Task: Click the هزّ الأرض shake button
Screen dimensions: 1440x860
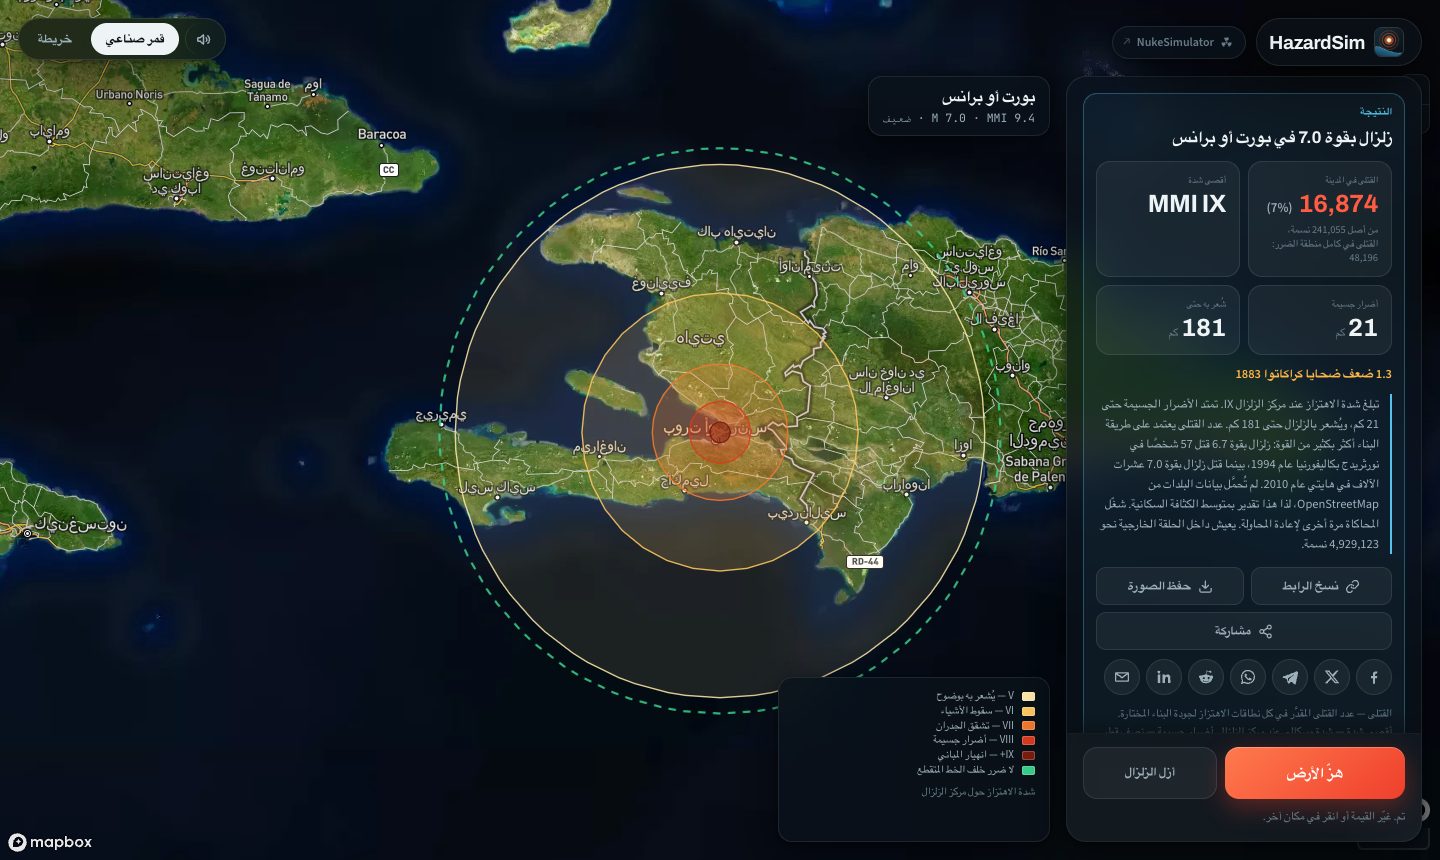Action: click(x=1315, y=773)
